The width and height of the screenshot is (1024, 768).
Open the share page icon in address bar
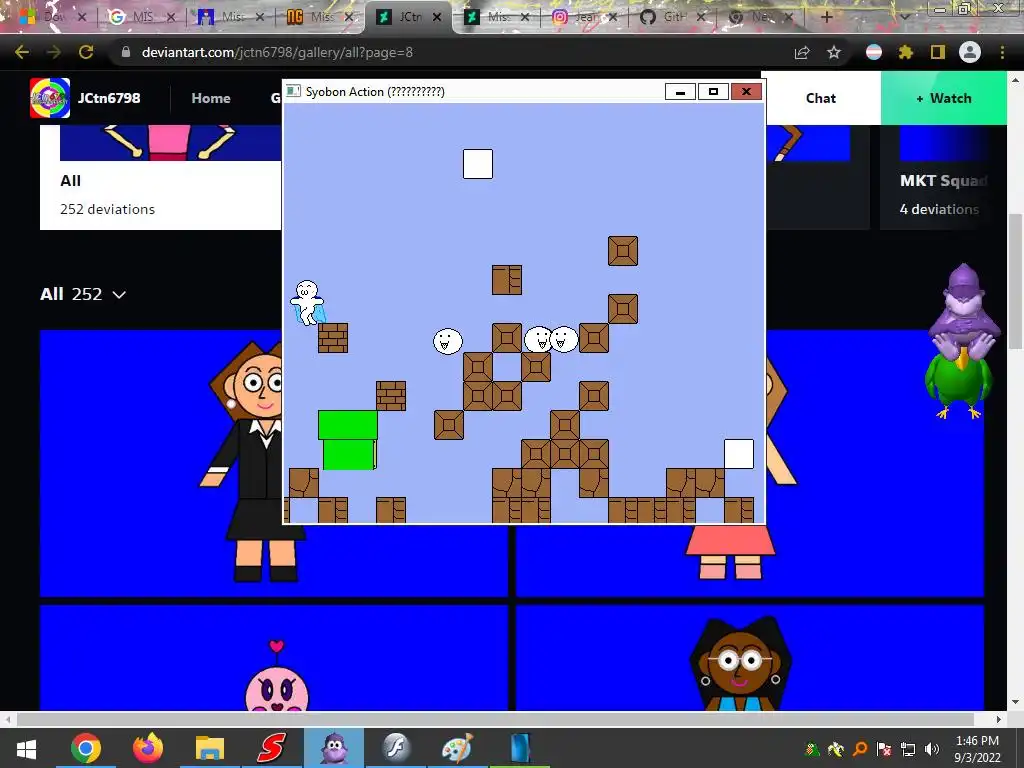[802, 52]
